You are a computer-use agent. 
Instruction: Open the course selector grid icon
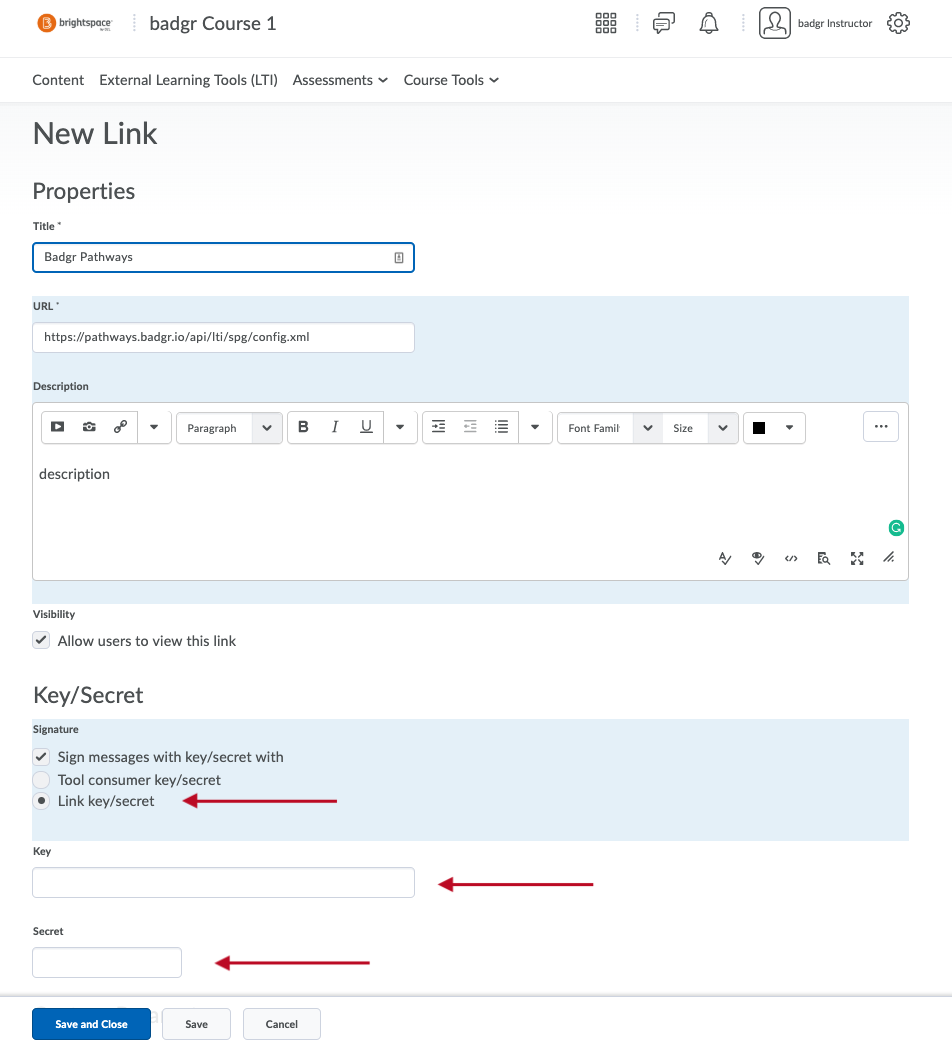[605, 23]
